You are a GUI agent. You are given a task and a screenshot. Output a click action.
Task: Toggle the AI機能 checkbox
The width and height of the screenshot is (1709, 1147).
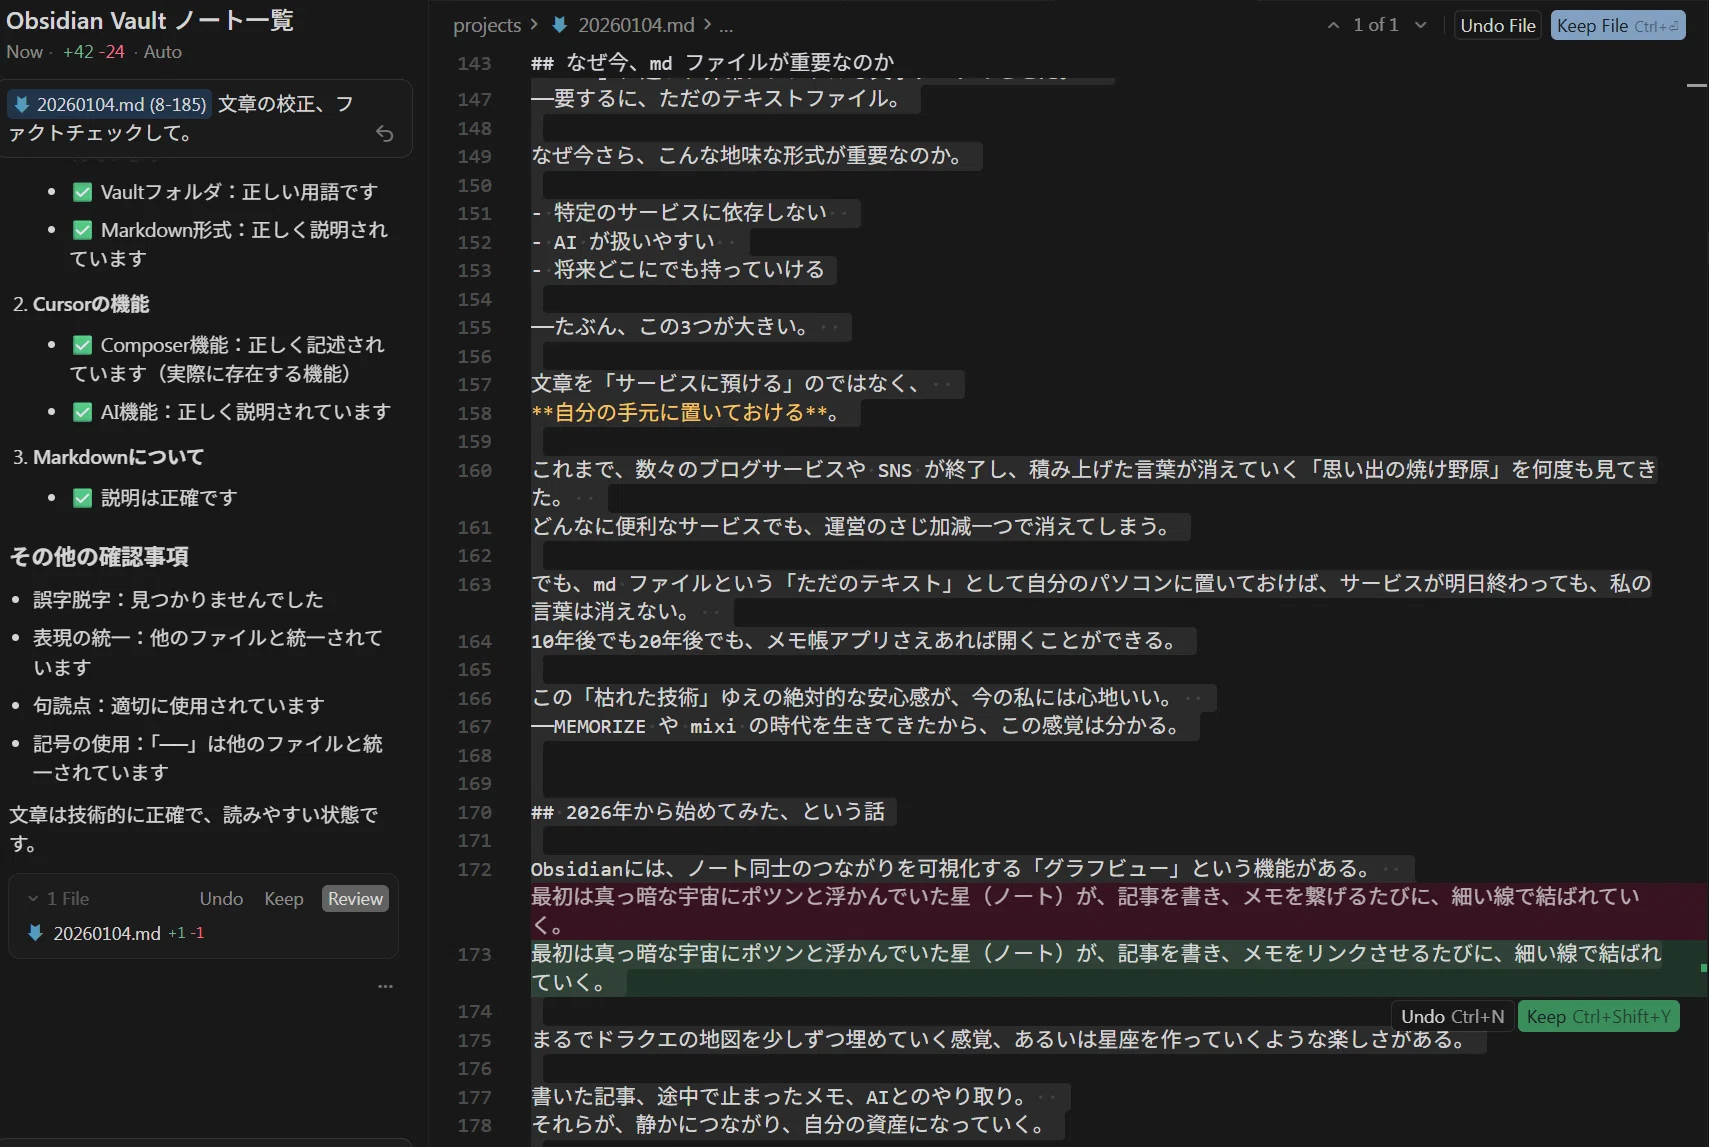point(83,412)
